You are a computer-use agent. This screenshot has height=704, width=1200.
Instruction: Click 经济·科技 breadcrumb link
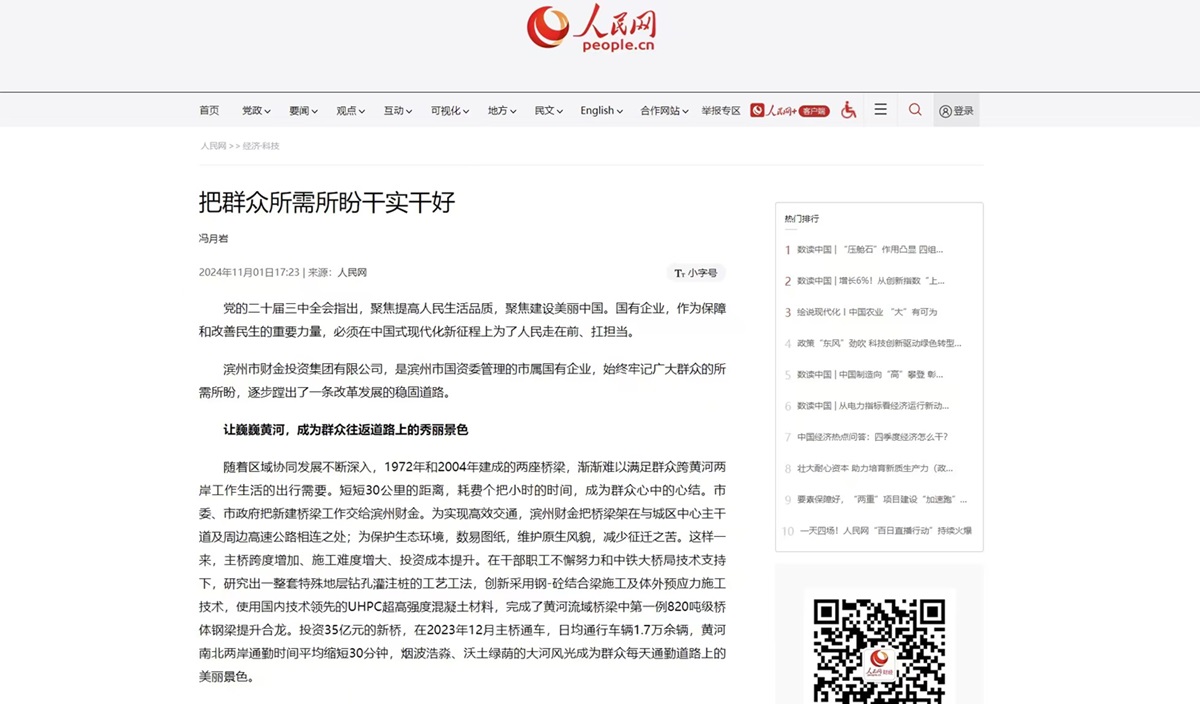pos(261,146)
